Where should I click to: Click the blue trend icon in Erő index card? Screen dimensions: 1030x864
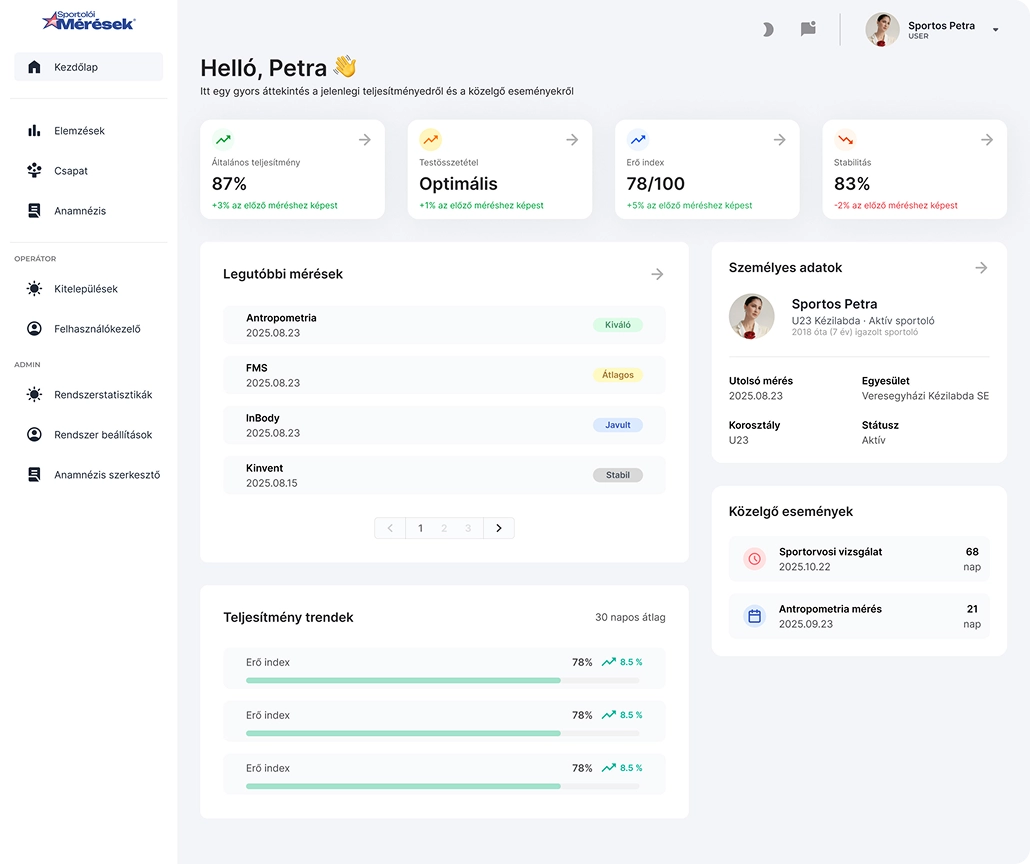638,139
